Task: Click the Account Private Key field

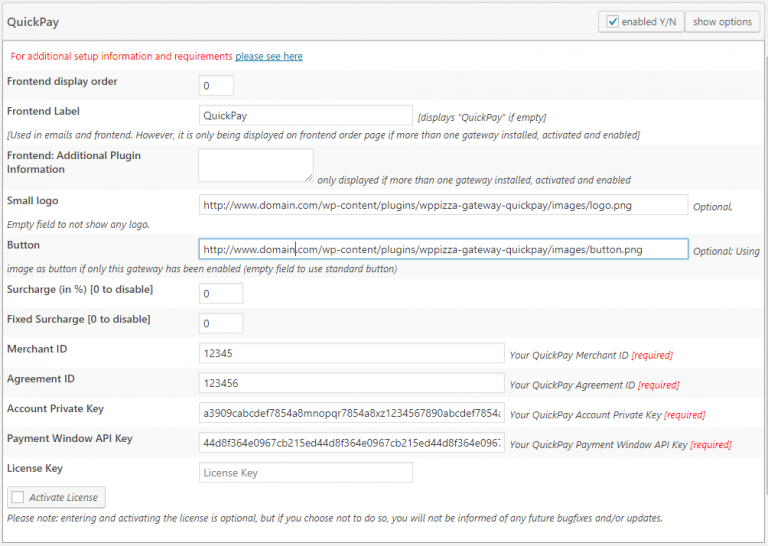Action: point(351,413)
